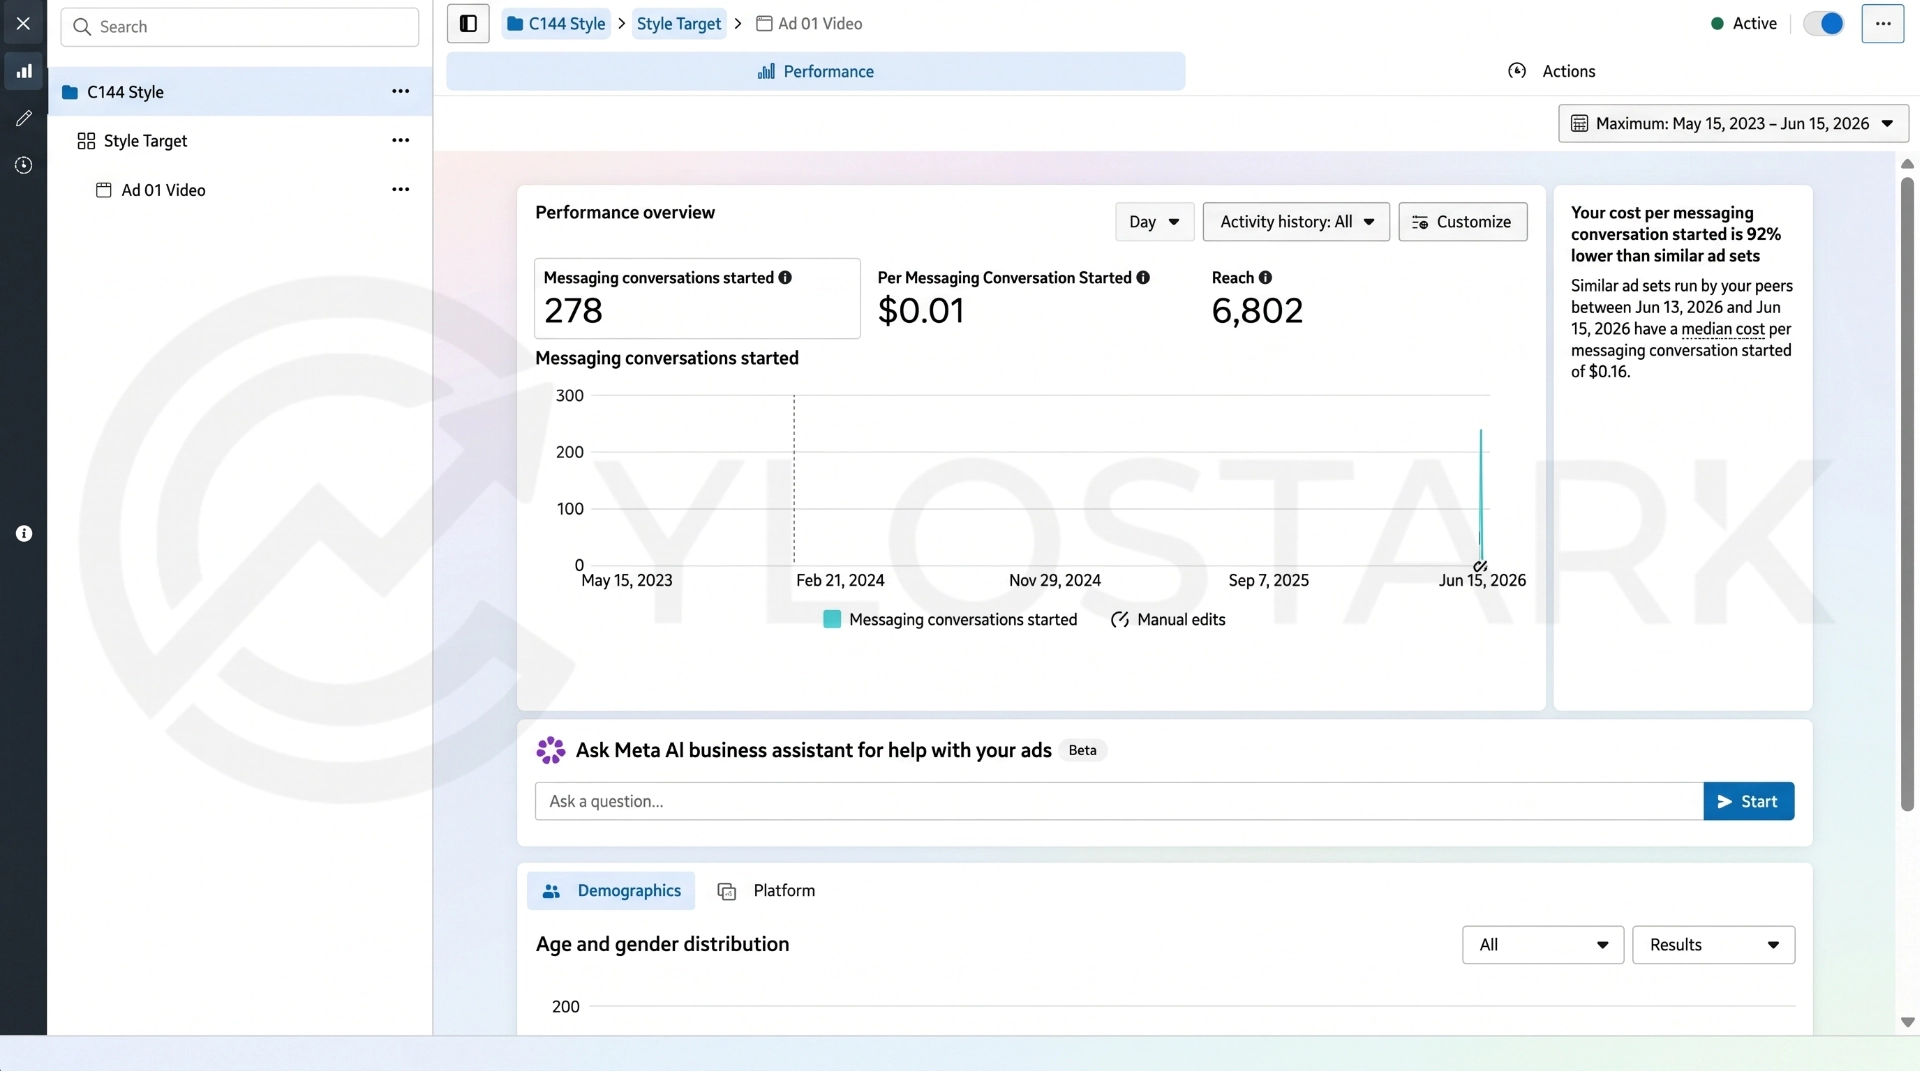The height and width of the screenshot is (1071, 1920).
Task: Open the Day granularity dropdown
Action: [x=1154, y=222]
